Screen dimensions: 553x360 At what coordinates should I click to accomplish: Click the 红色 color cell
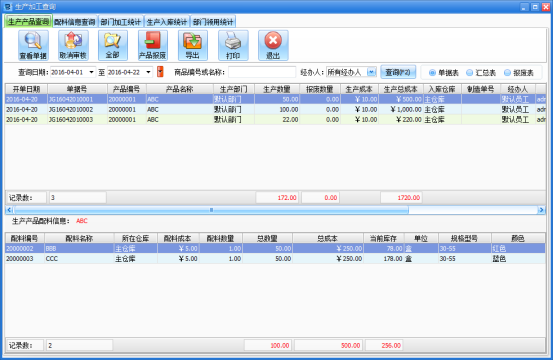click(x=518, y=249)
